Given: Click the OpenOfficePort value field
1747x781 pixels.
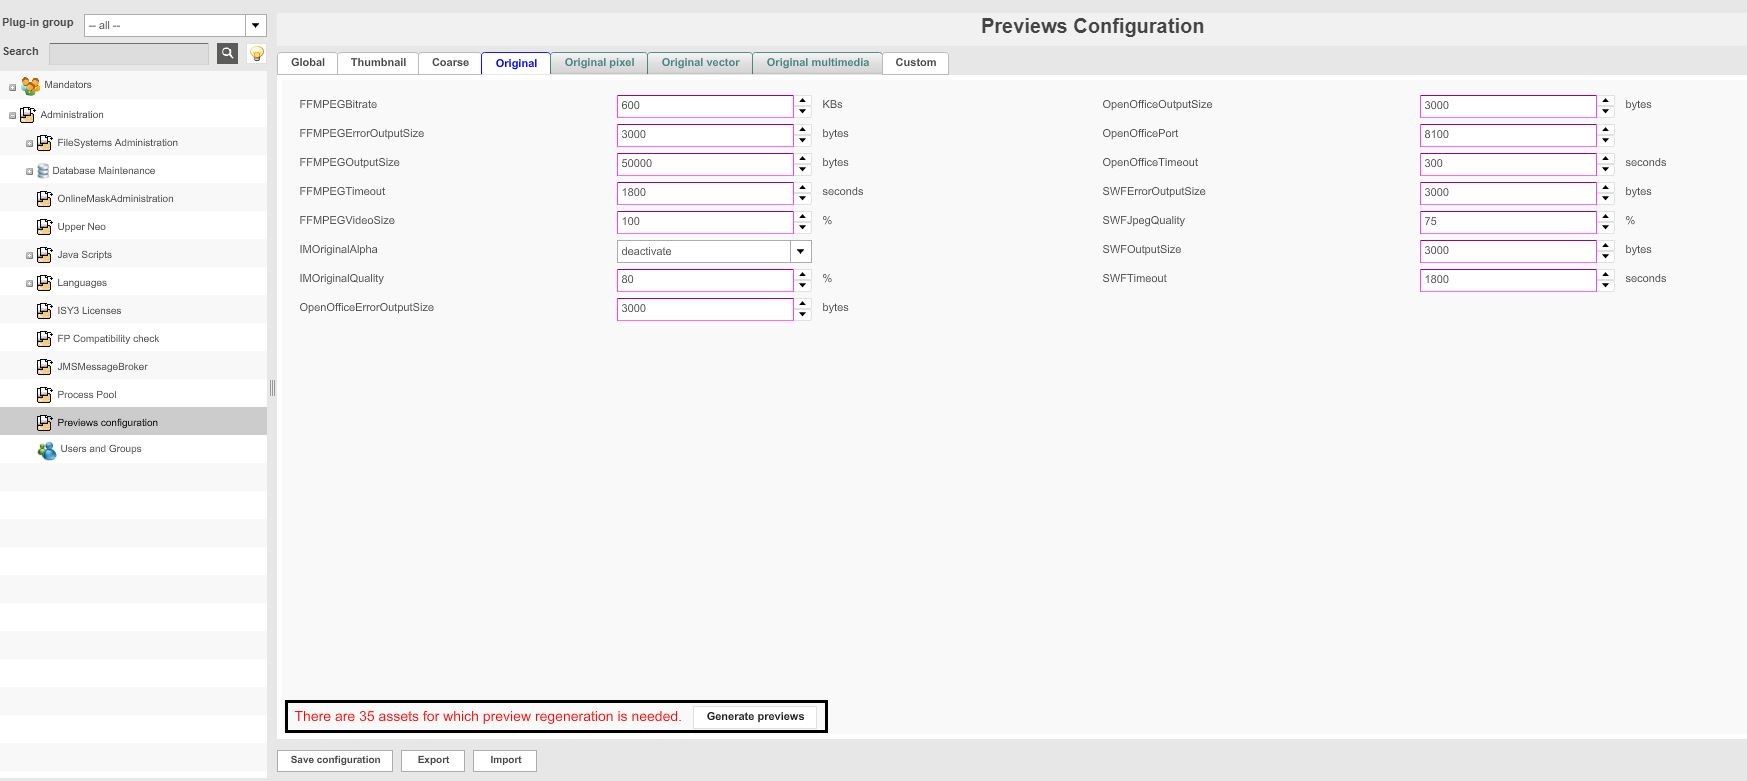Looking at the screenshot, I should coord(1508,135).
